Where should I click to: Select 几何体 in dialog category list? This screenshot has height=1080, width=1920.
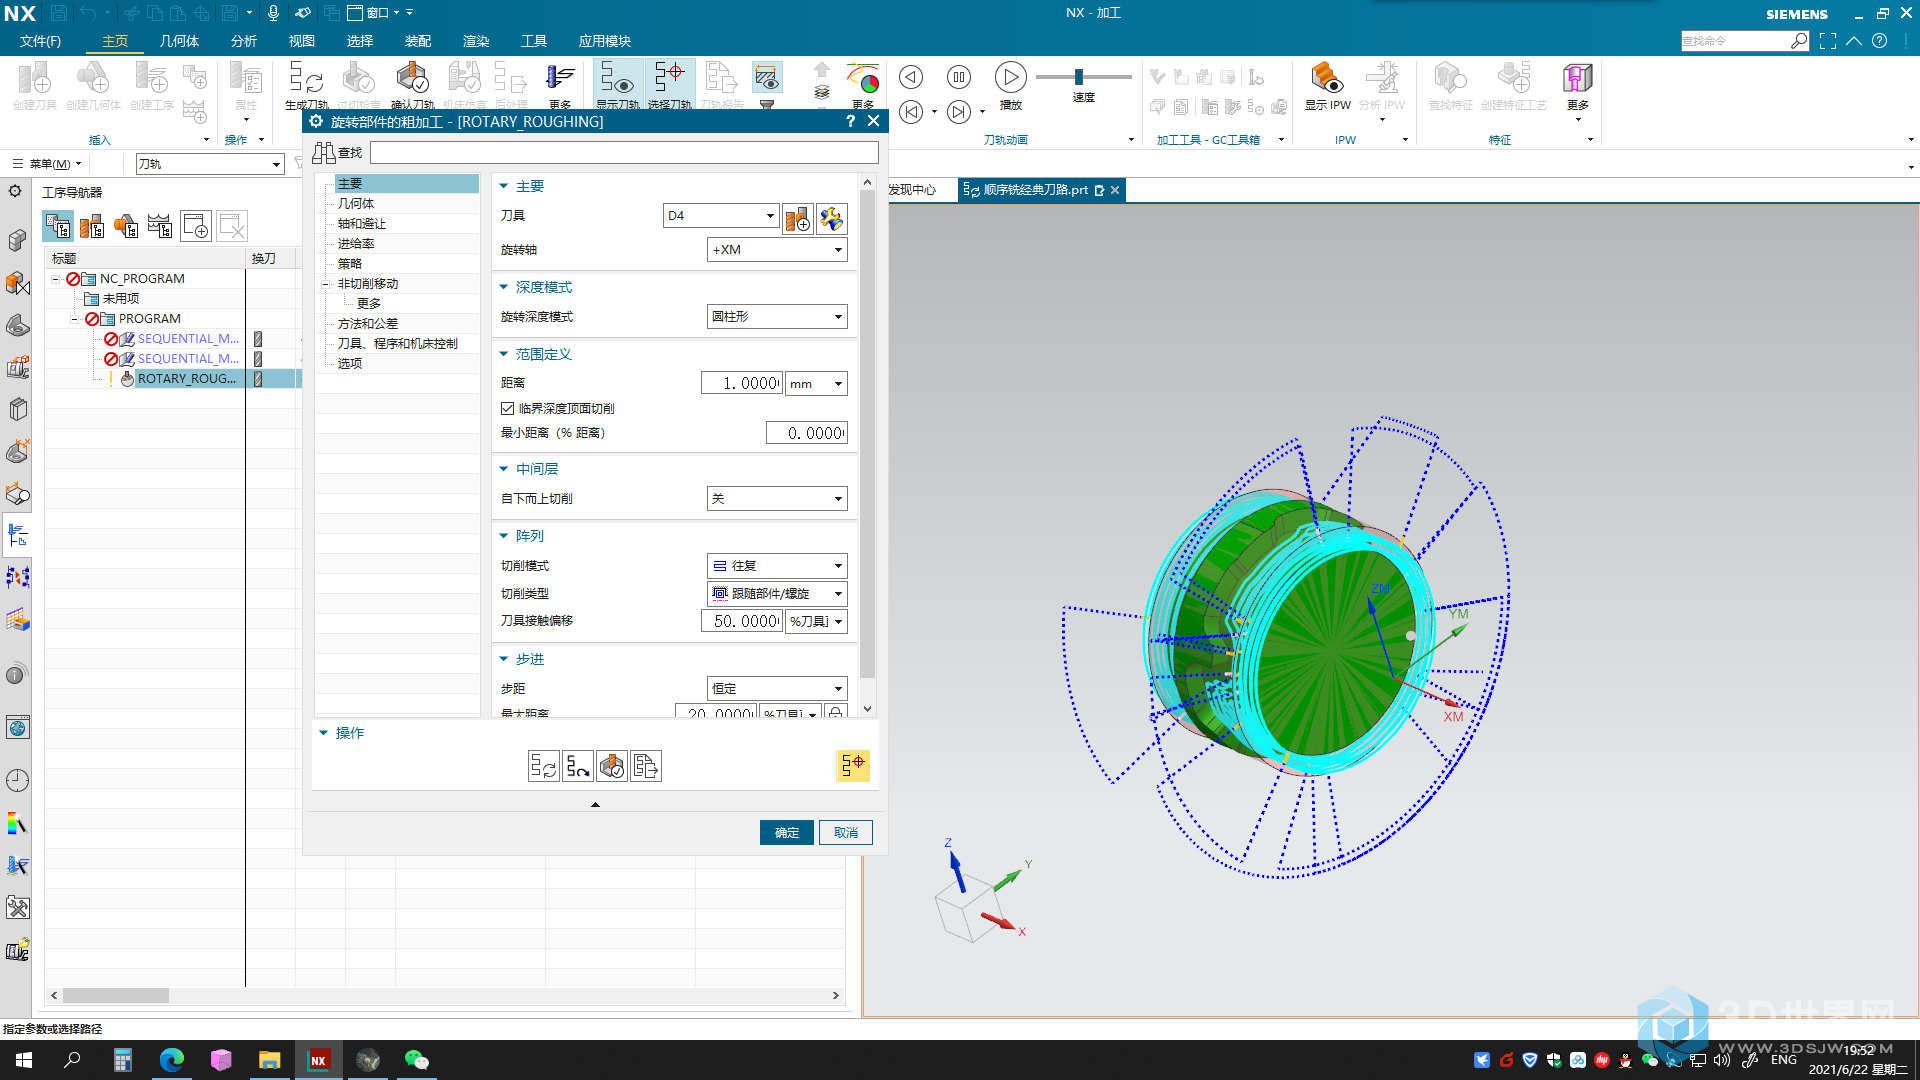pyautogui.click(x=356, y=204)
